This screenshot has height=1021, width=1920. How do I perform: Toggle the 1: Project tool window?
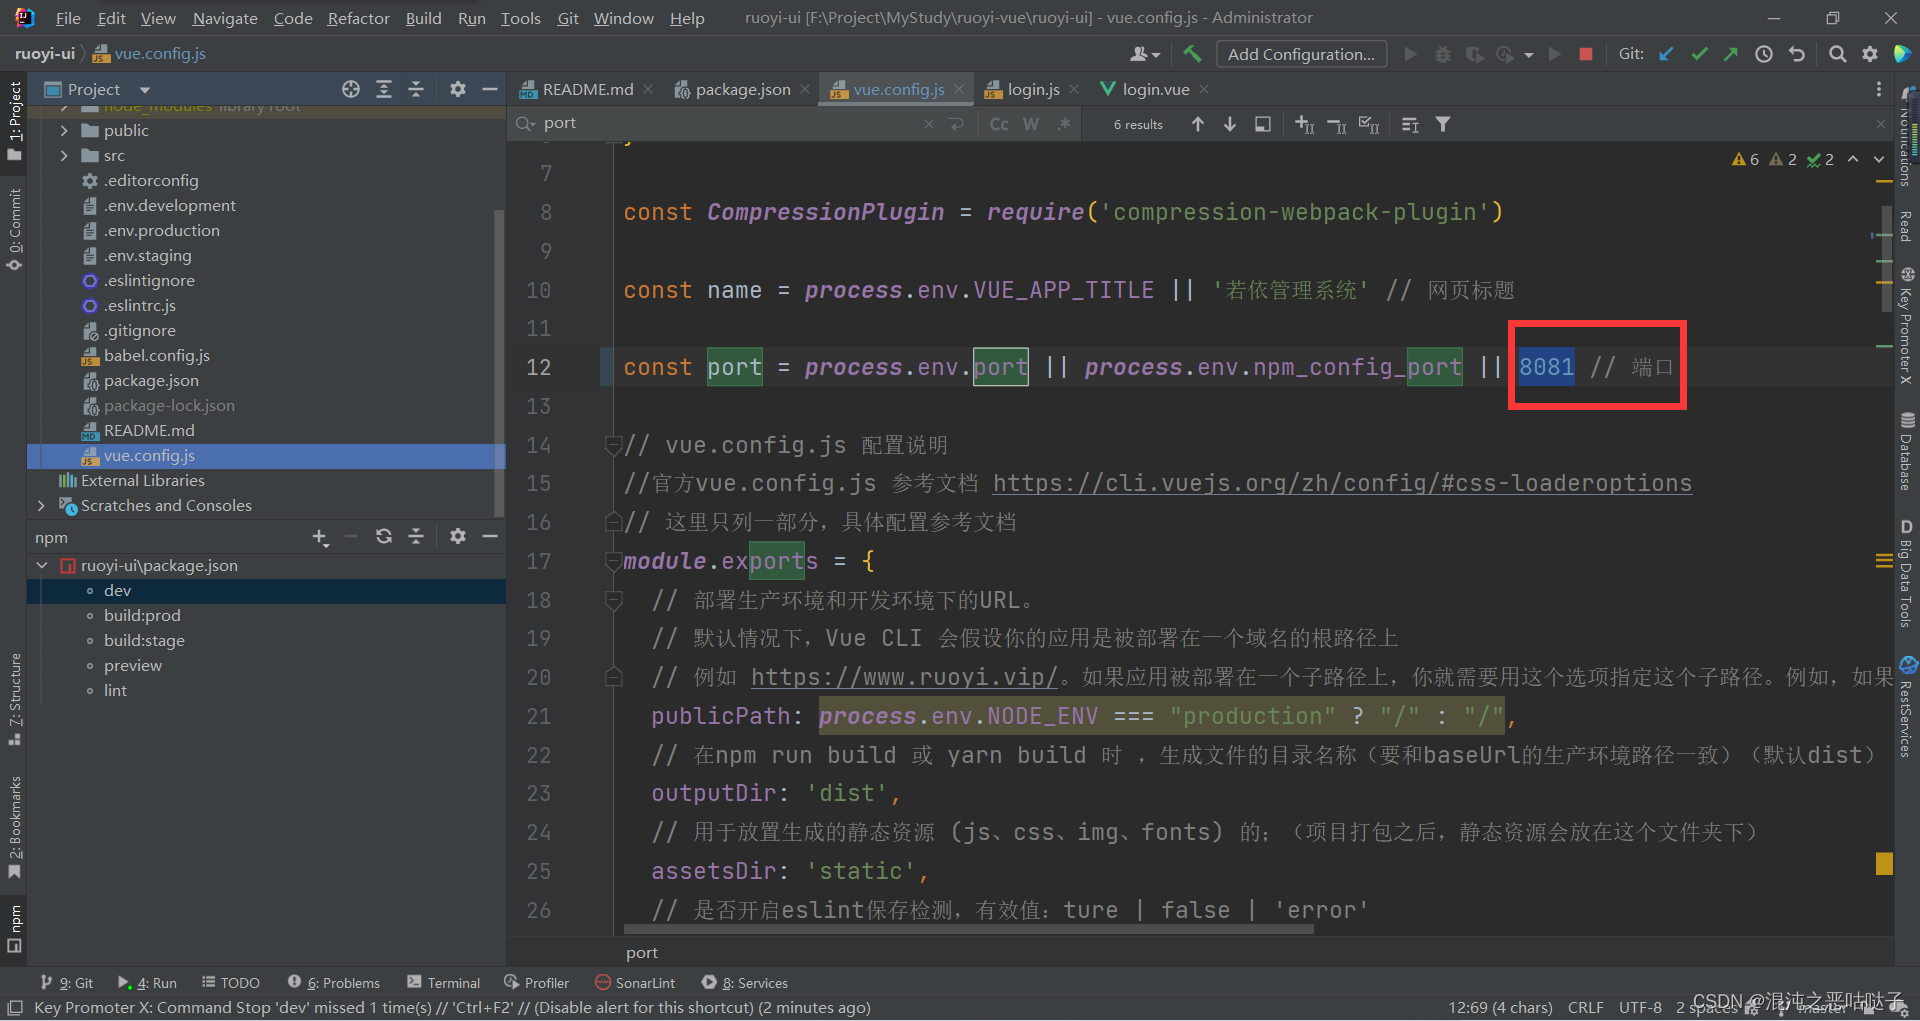[x=14, y=121]
